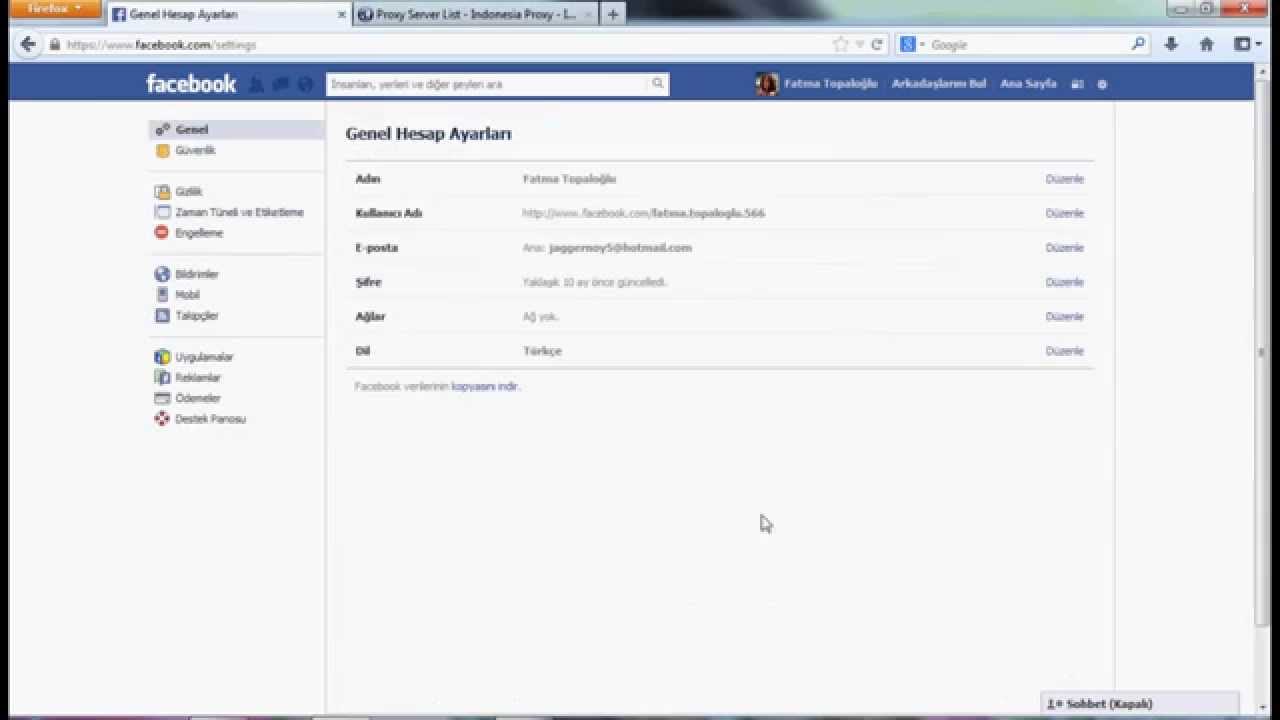This screenshot has width=1280, height=720.
Task: Select Genel in settings sidebar
Action: tap(237, 129)
